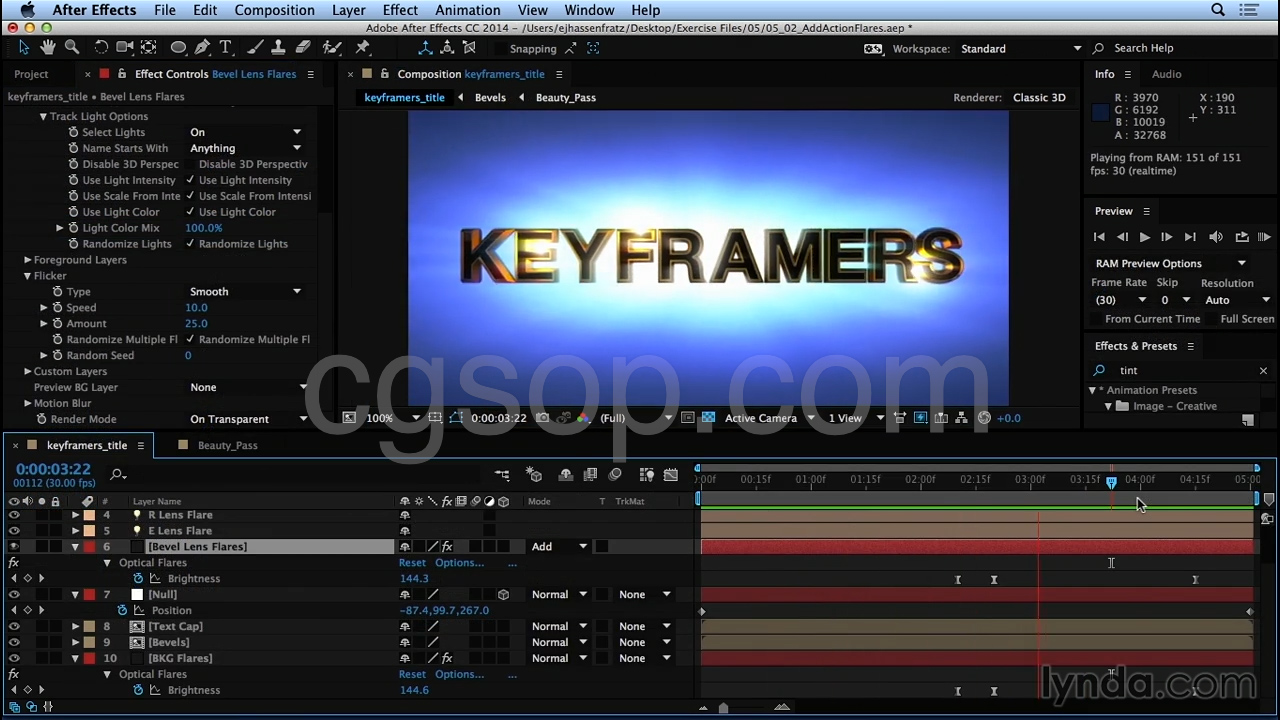Viewport: 1280px width, 720px height.
Task: Uncheck Use Scale From Intensity
Action: [190, 196]
